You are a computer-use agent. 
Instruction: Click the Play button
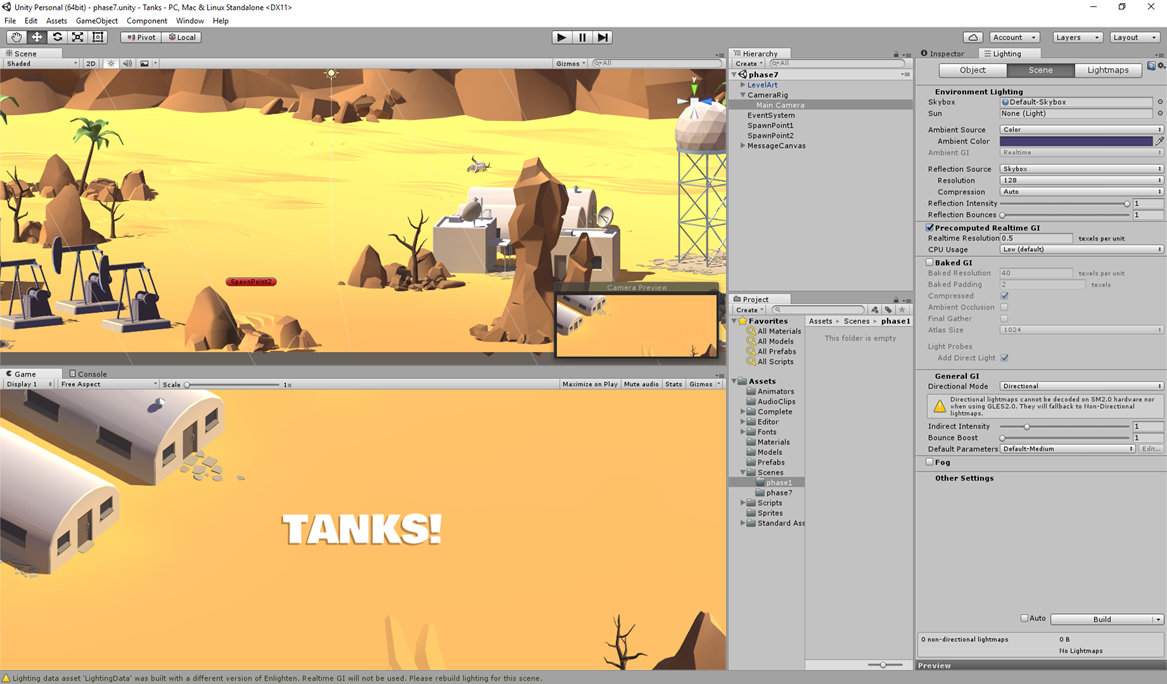[562, 37]
